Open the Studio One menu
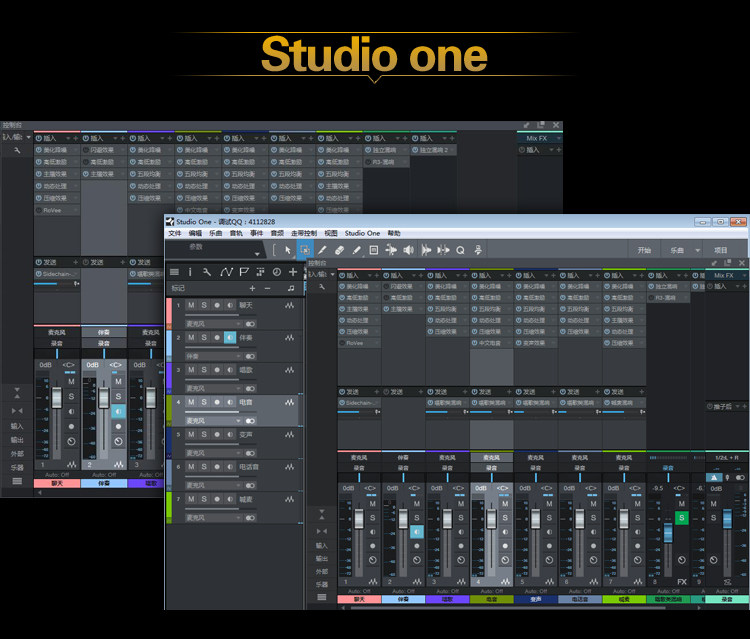Viewport: 750px width, 639px height. pyautogui.click(x=362, y=233)
